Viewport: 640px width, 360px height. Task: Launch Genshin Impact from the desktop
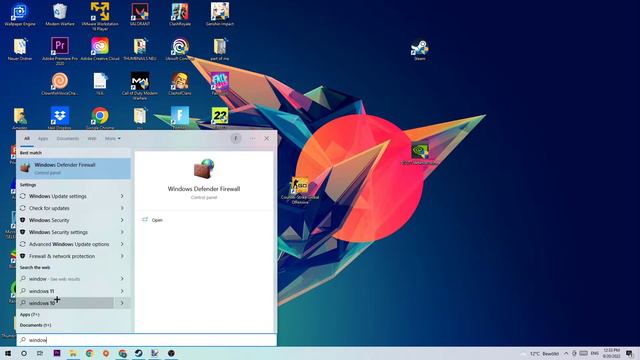(220, 15)
